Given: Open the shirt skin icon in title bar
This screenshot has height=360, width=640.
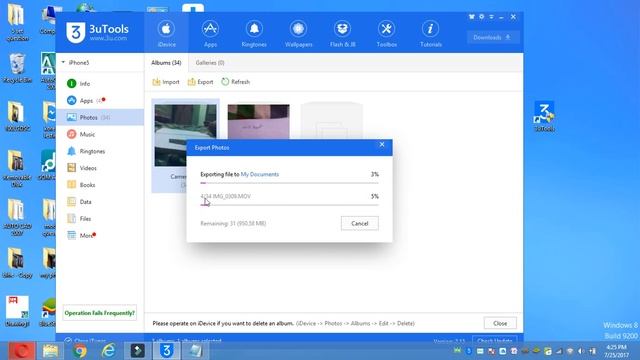Looking at the screenshot, I should click(472, 17).
